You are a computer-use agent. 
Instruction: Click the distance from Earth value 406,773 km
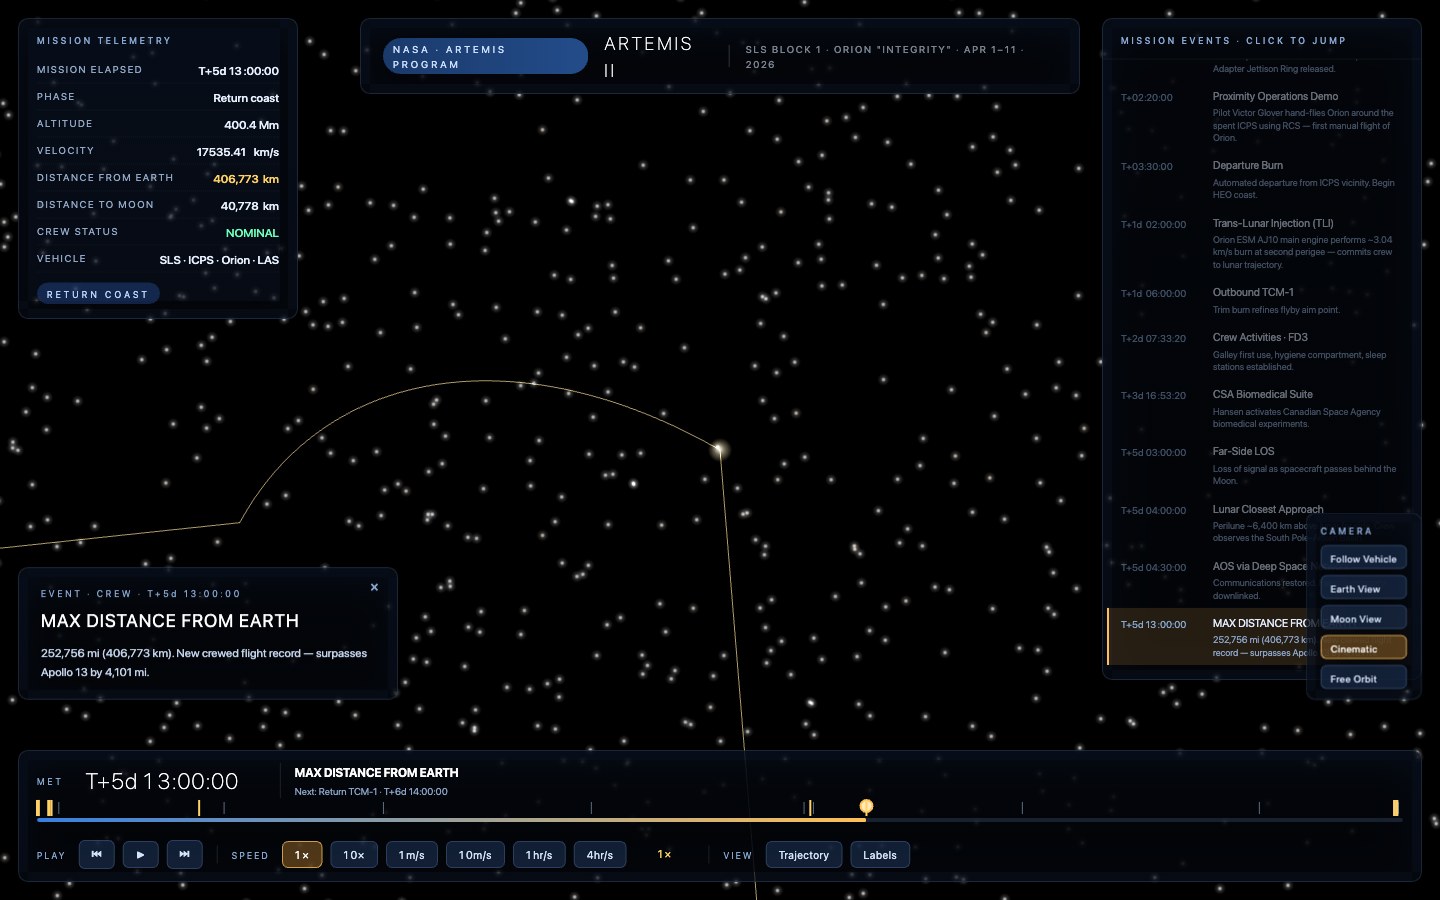(246, 179)
